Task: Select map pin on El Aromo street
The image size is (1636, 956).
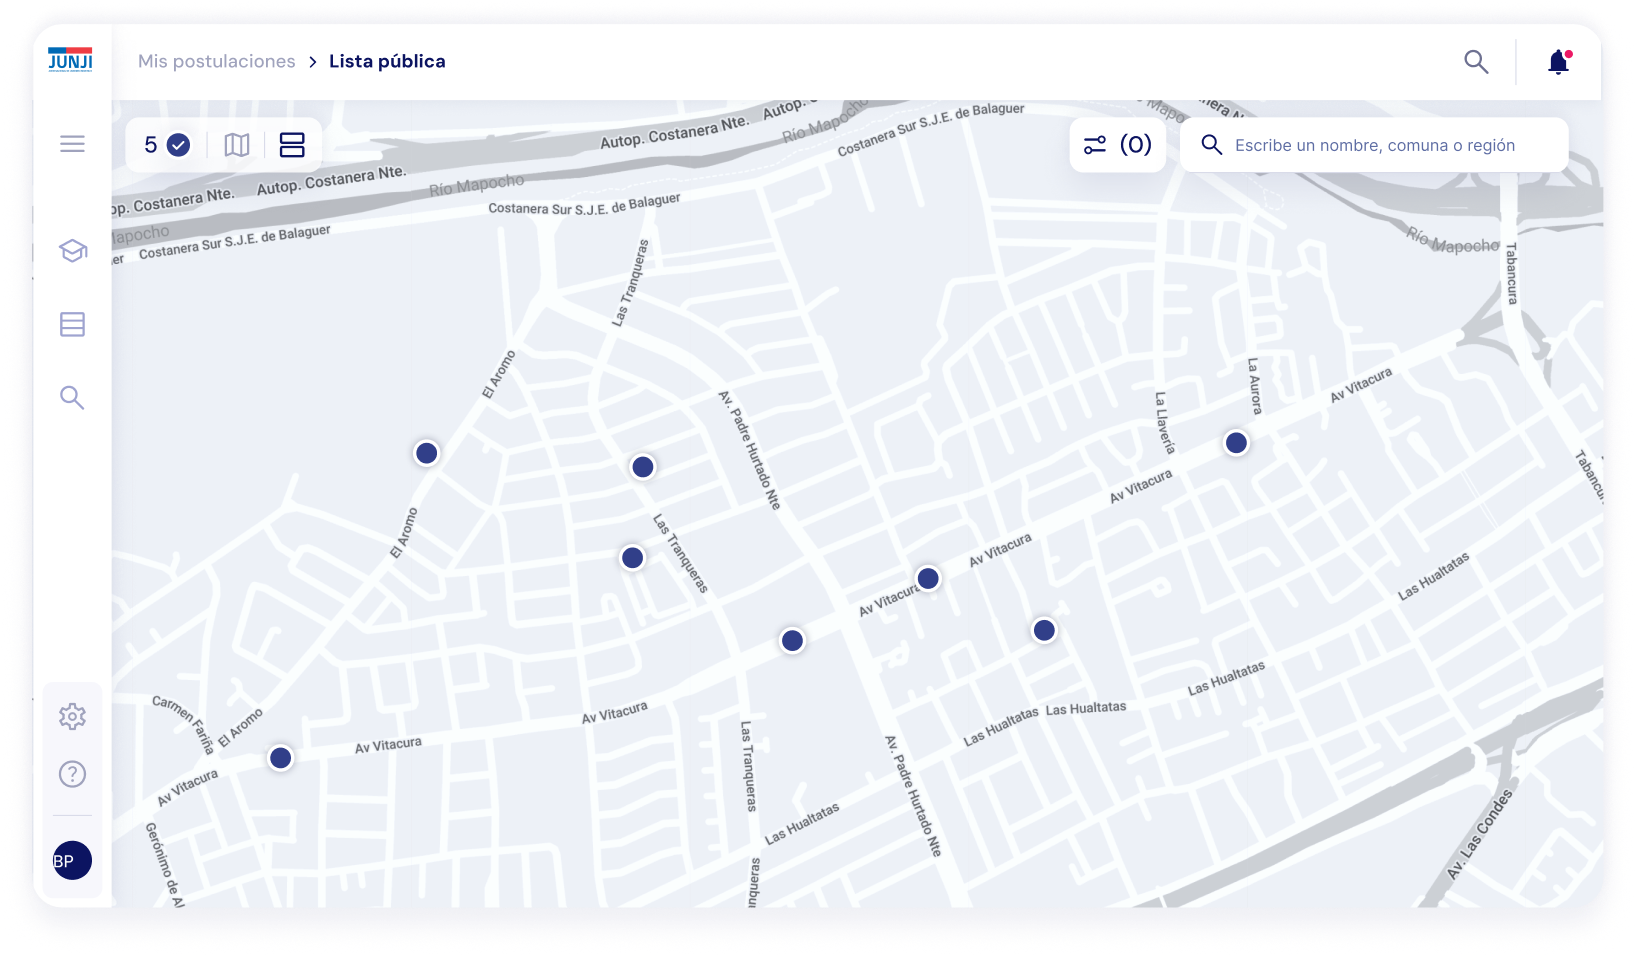Action: (x=427, y=453)
